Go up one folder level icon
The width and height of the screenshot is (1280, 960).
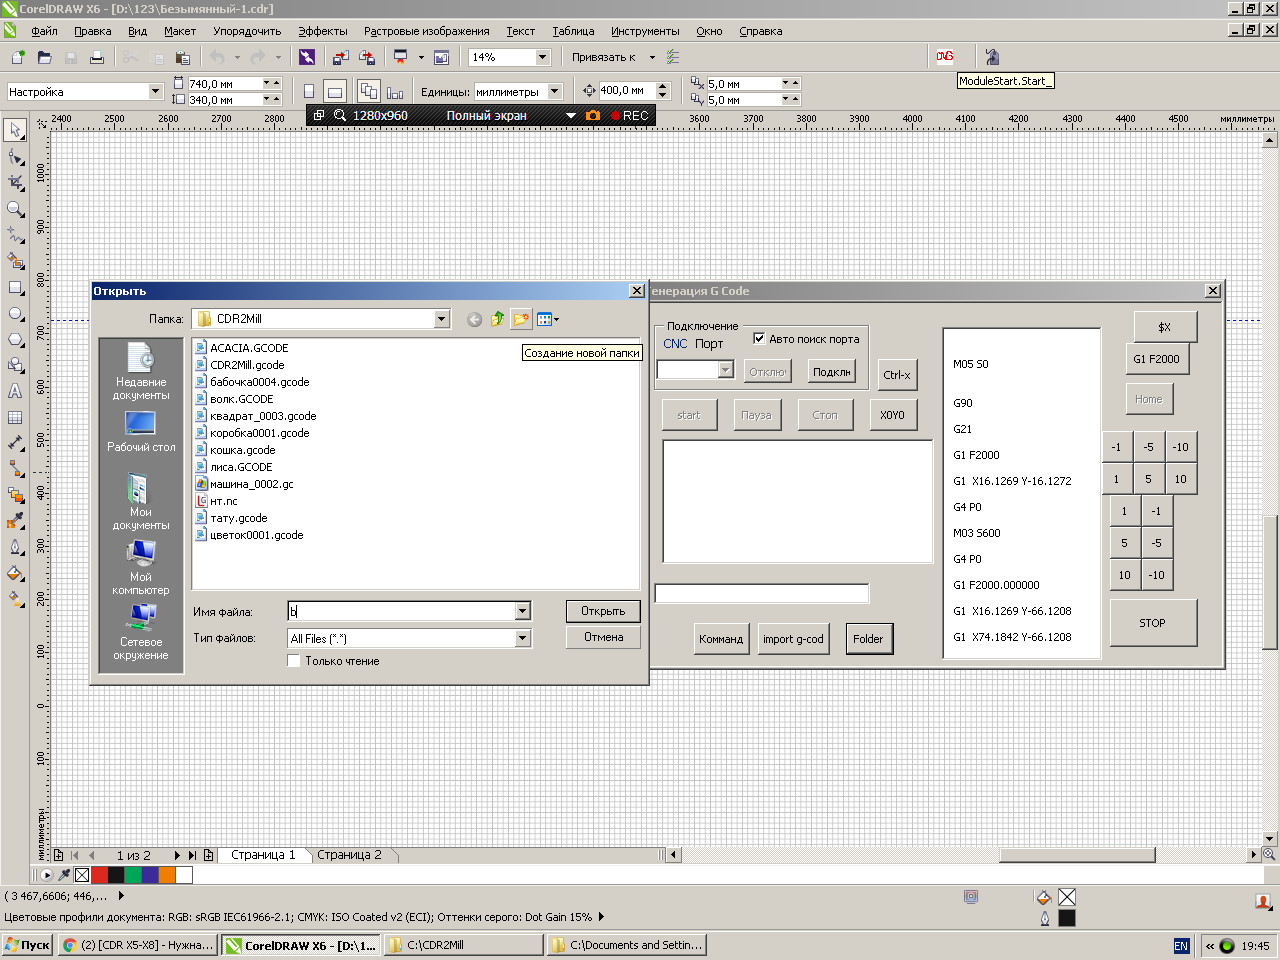pyautogui.click(x=497, y=319)
